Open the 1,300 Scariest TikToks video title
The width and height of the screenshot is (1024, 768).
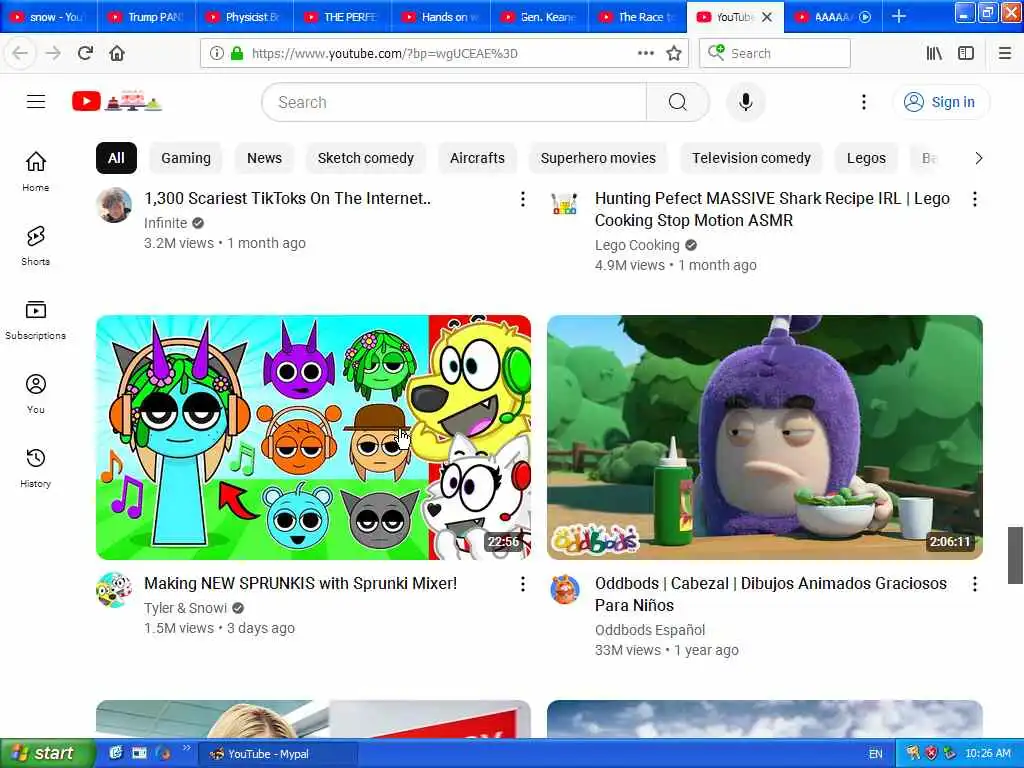click(x=287, y=199)
